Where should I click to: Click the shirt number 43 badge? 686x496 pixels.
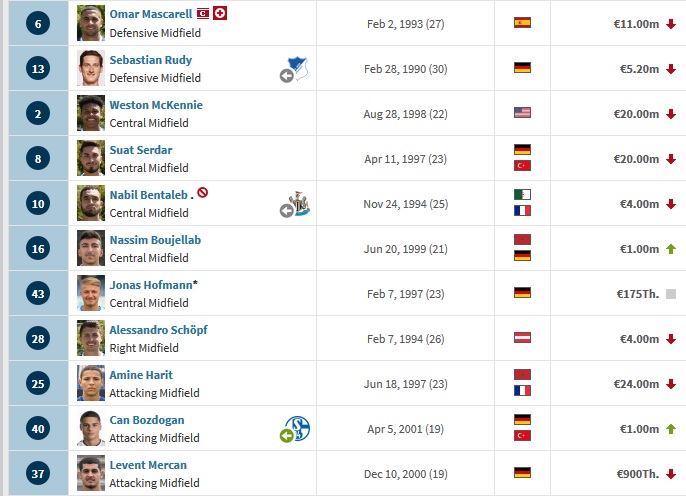pyautogui.click(x=37, y=294)
